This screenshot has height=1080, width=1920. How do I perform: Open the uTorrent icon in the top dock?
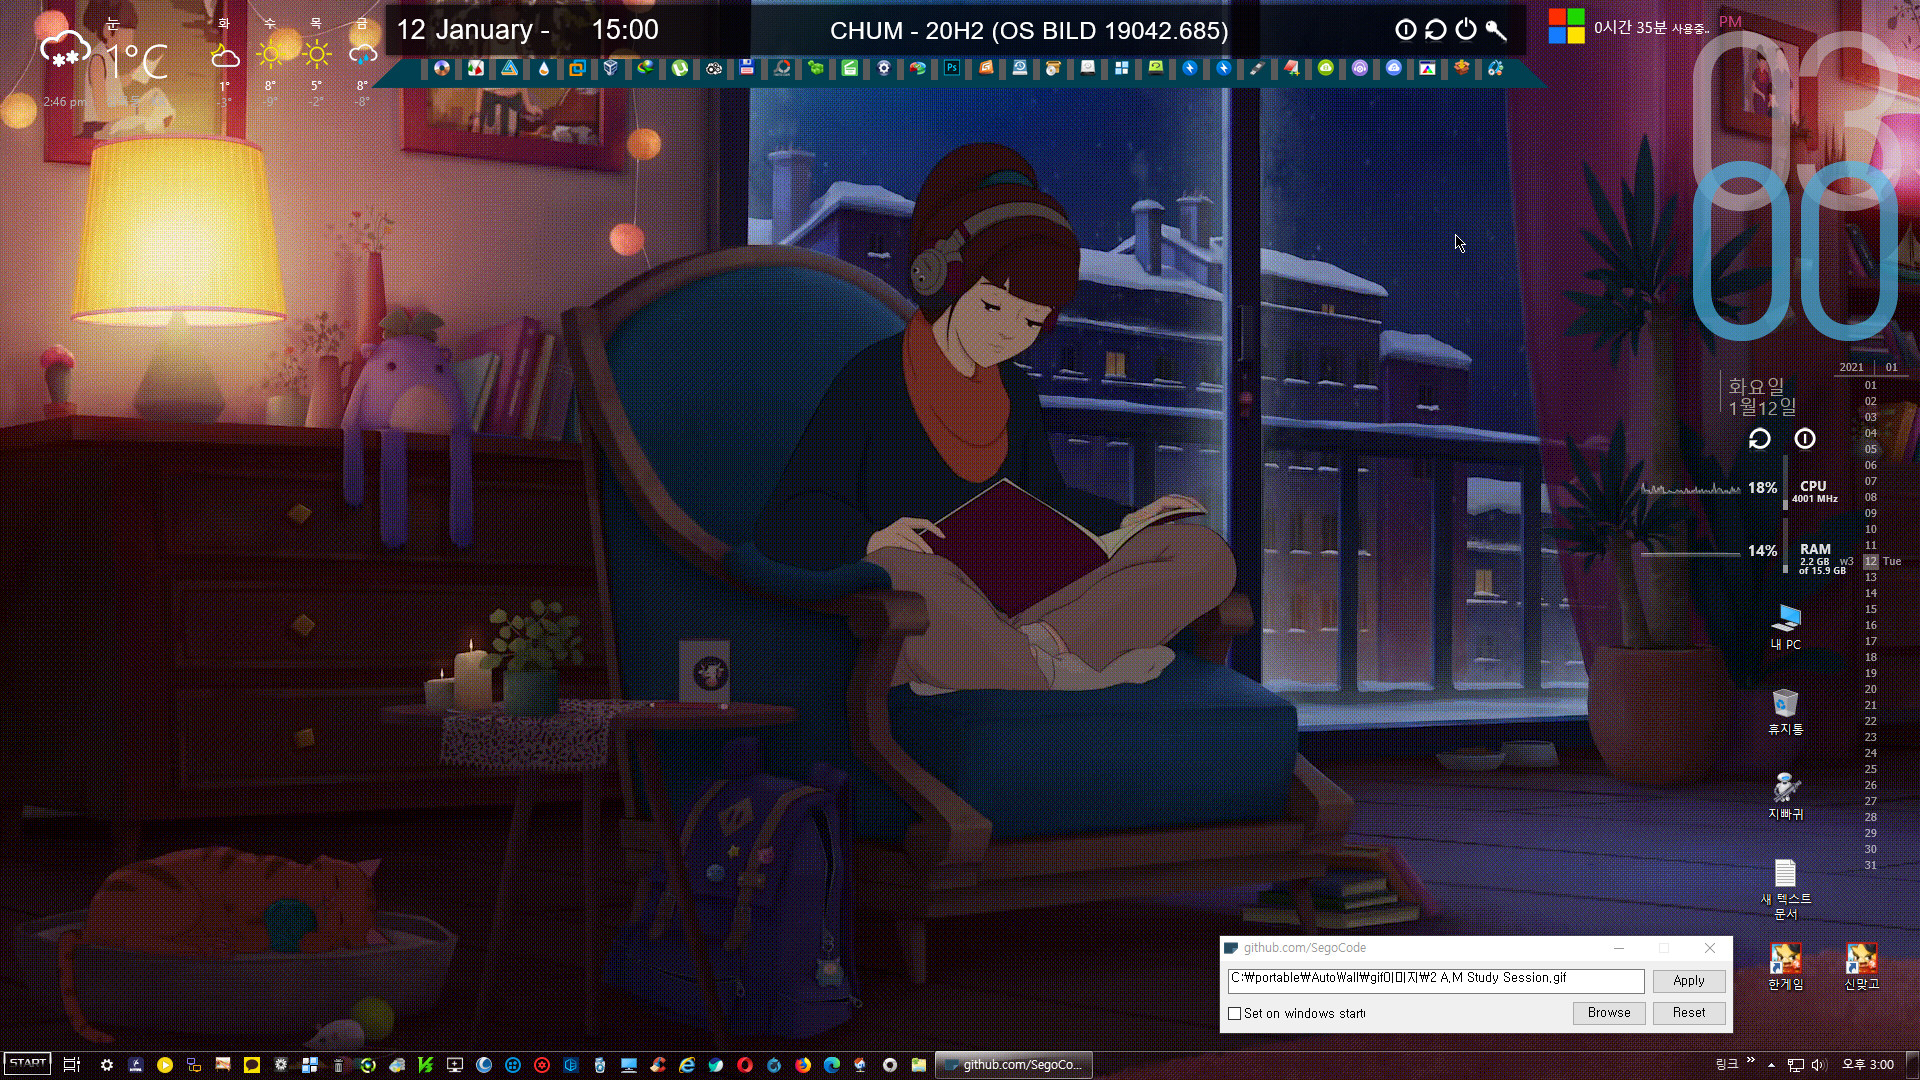[x=680, y=68]
